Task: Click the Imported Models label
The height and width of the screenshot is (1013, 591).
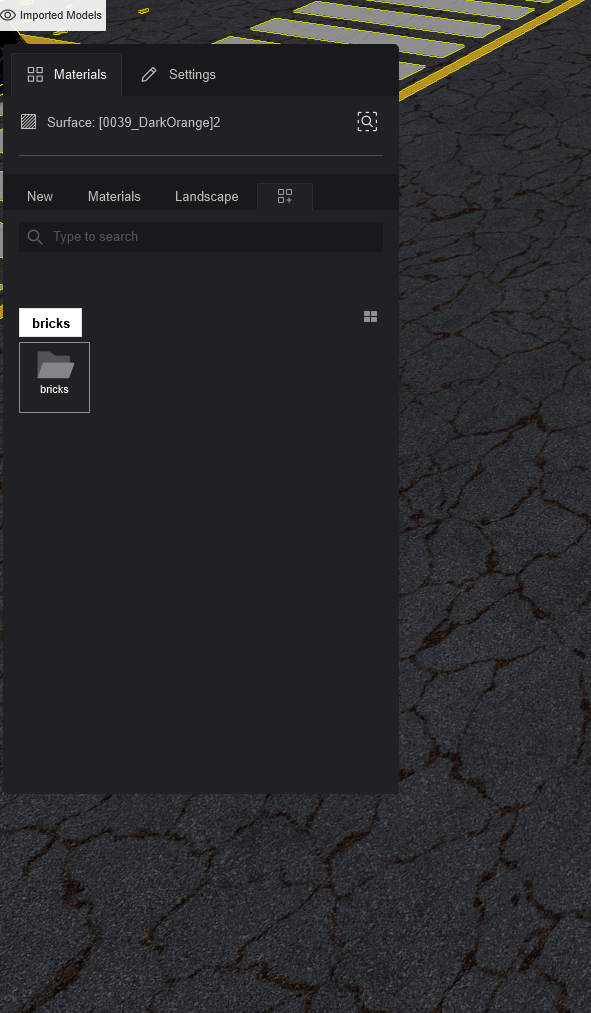Action: click(61, 15)
